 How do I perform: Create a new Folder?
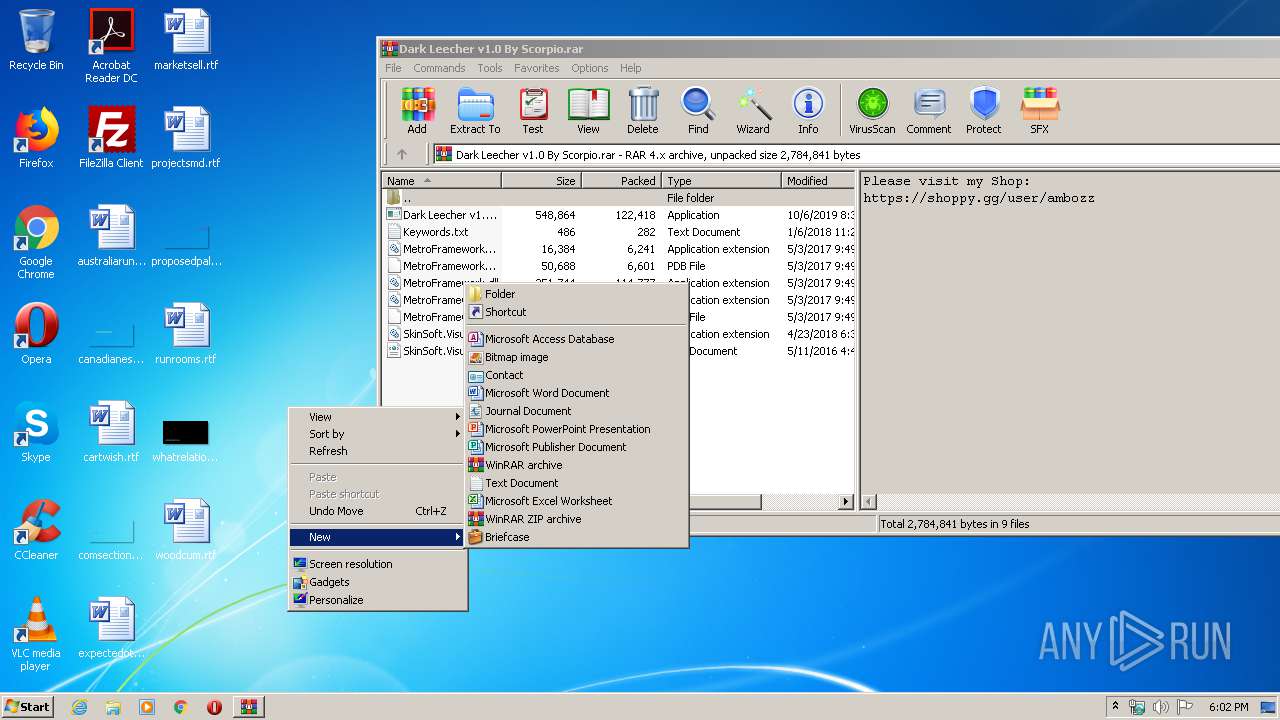click(x=577, y=294)
